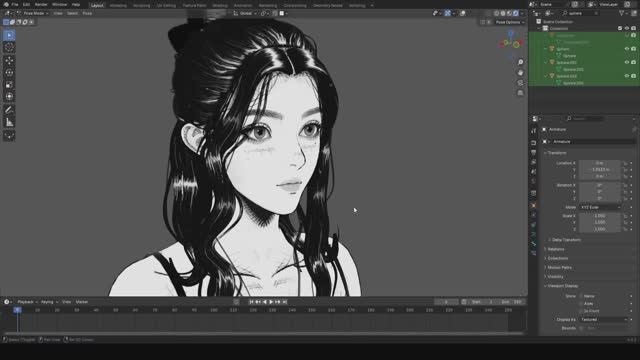
Task: Enable In Front checkbox
Action: coord(581,311)
